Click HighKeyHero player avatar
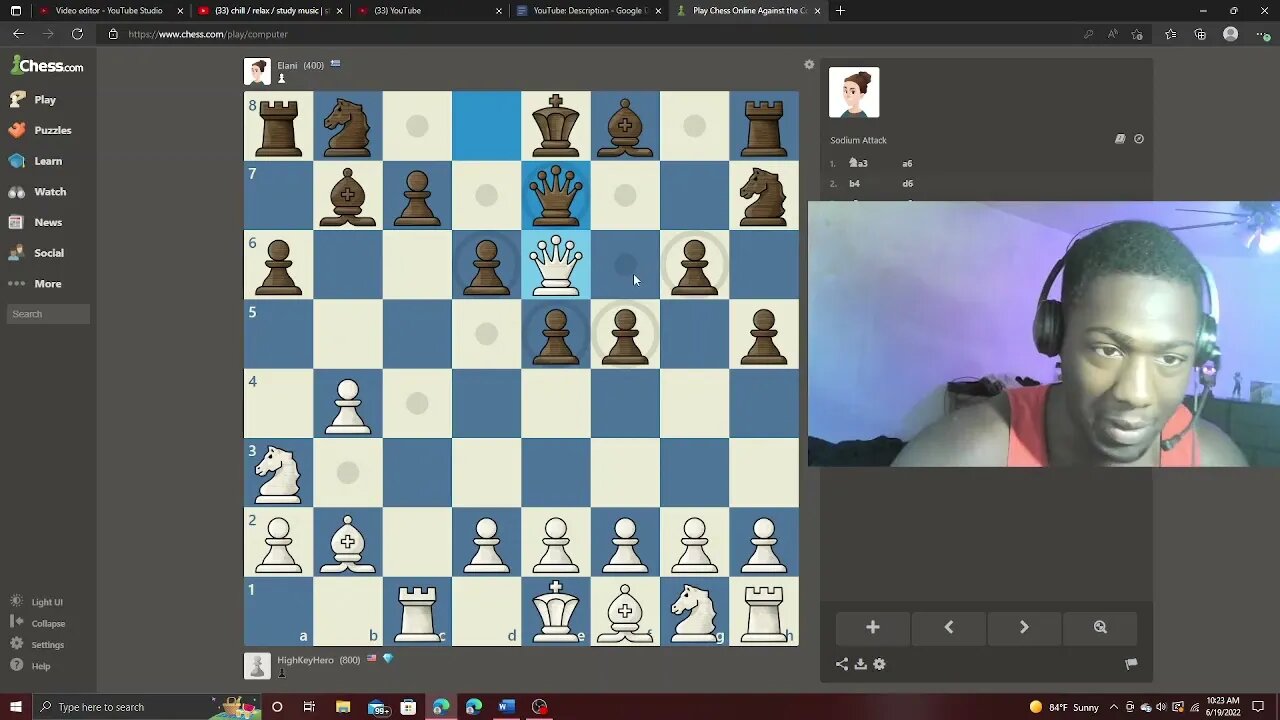The width and height of the screenshot is (1280, 720). (x=257, y=666)
